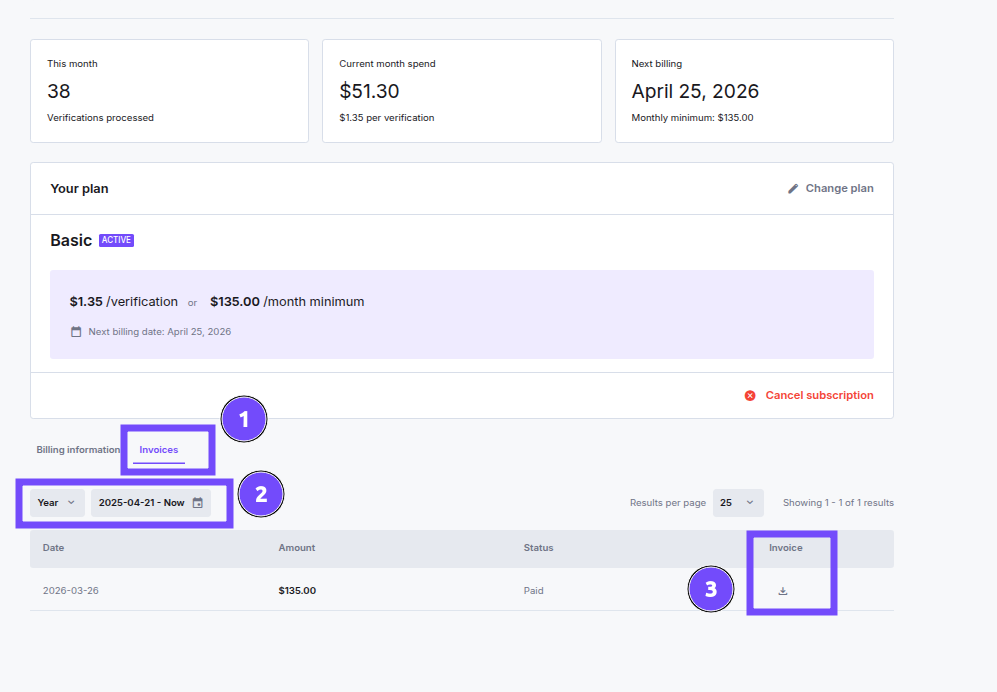
Task: Click the Status column header
Action: point(538,548)
